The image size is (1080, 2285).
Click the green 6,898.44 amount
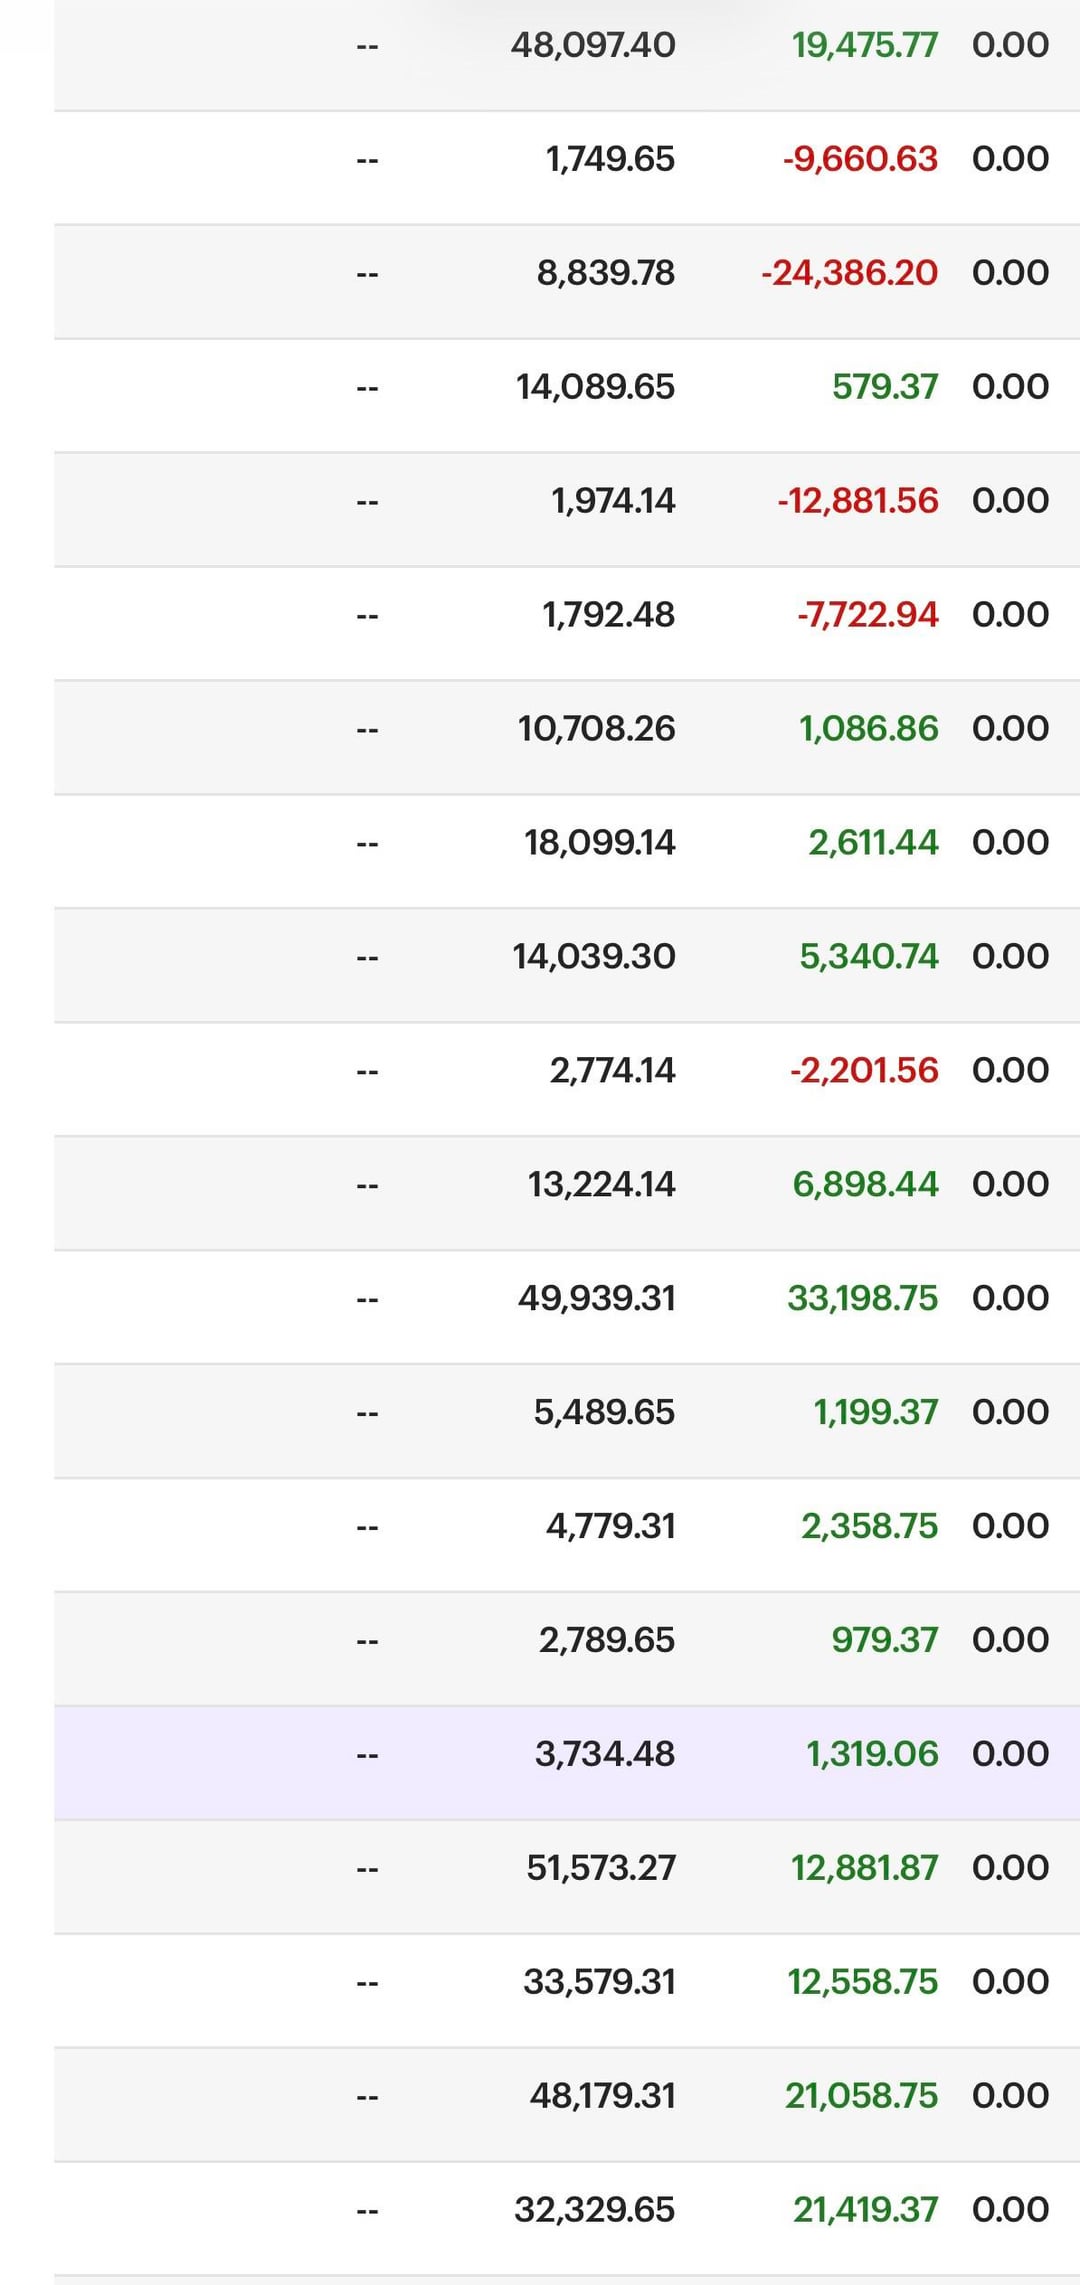coord(865,1185)
